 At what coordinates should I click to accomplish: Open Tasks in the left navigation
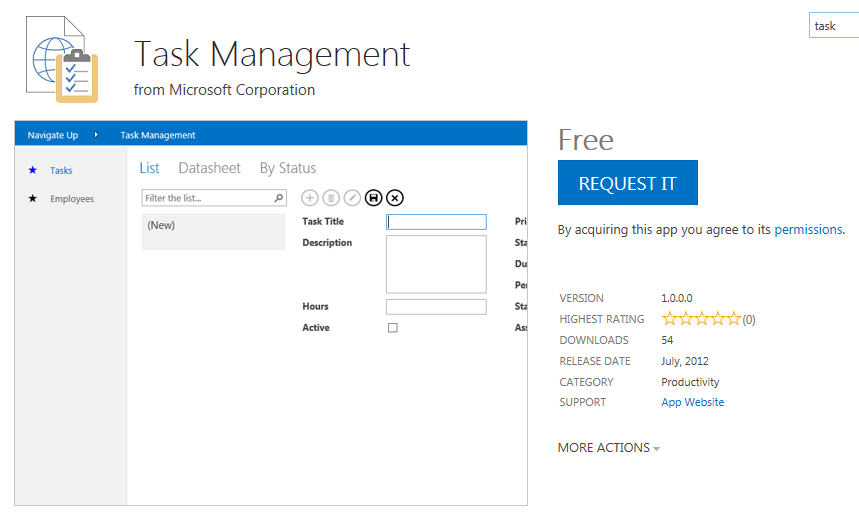tap(61, 170)
